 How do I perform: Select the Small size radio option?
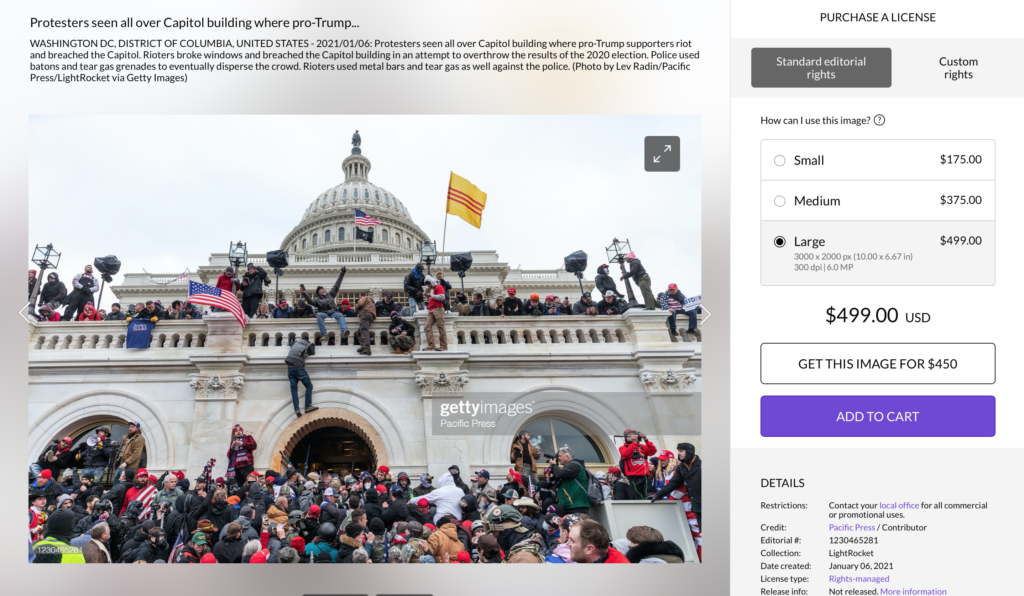click(x=779, y=161)
